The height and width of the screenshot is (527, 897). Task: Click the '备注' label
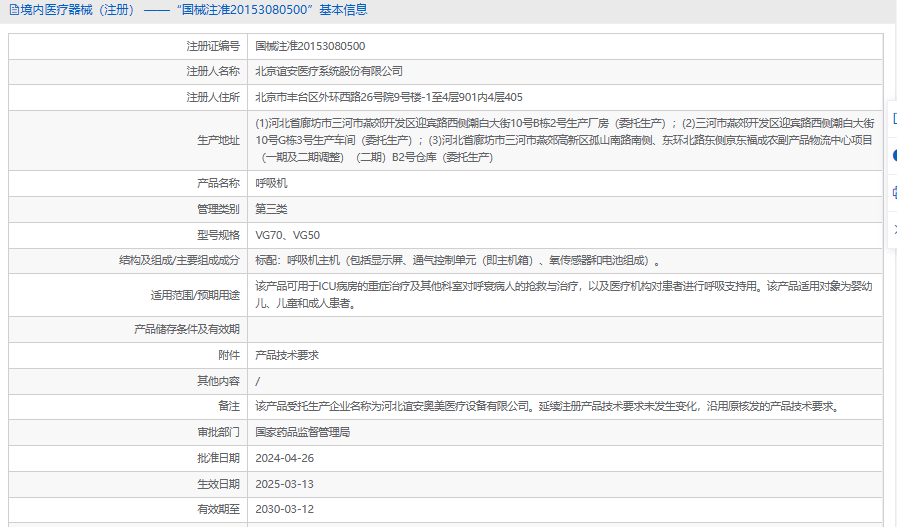click(229, 406)
